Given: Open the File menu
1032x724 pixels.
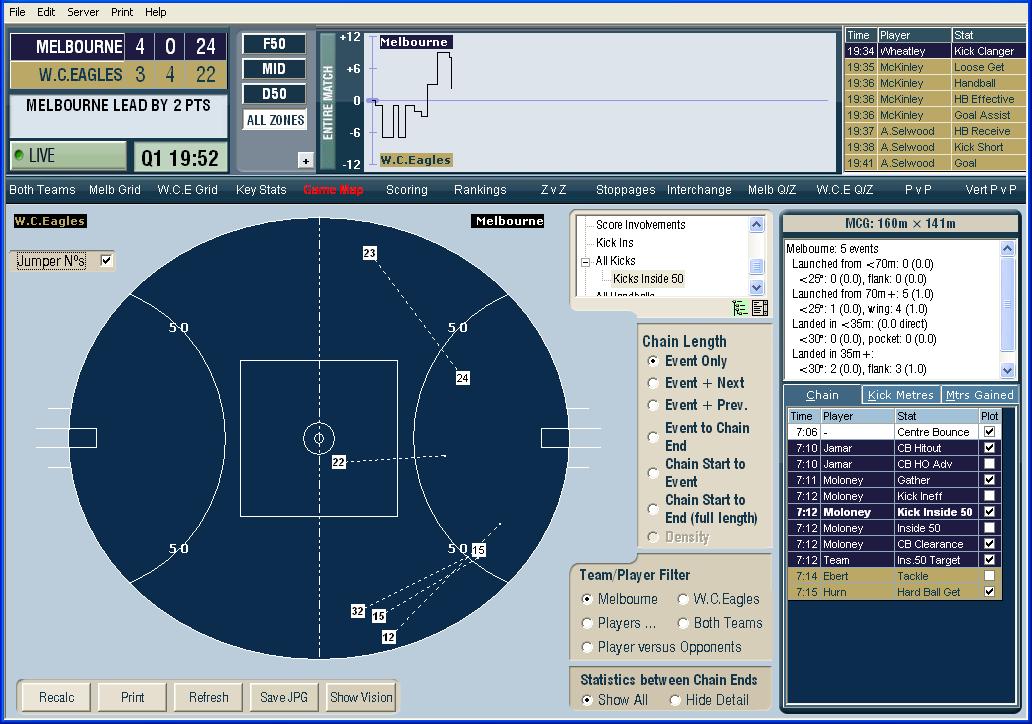Looking at the screenshot, I should point(17,12).
